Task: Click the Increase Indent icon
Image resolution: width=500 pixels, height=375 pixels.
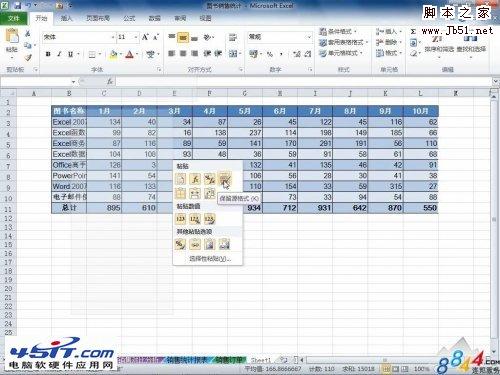Action: pyautogui.click(x=218, y=53)
